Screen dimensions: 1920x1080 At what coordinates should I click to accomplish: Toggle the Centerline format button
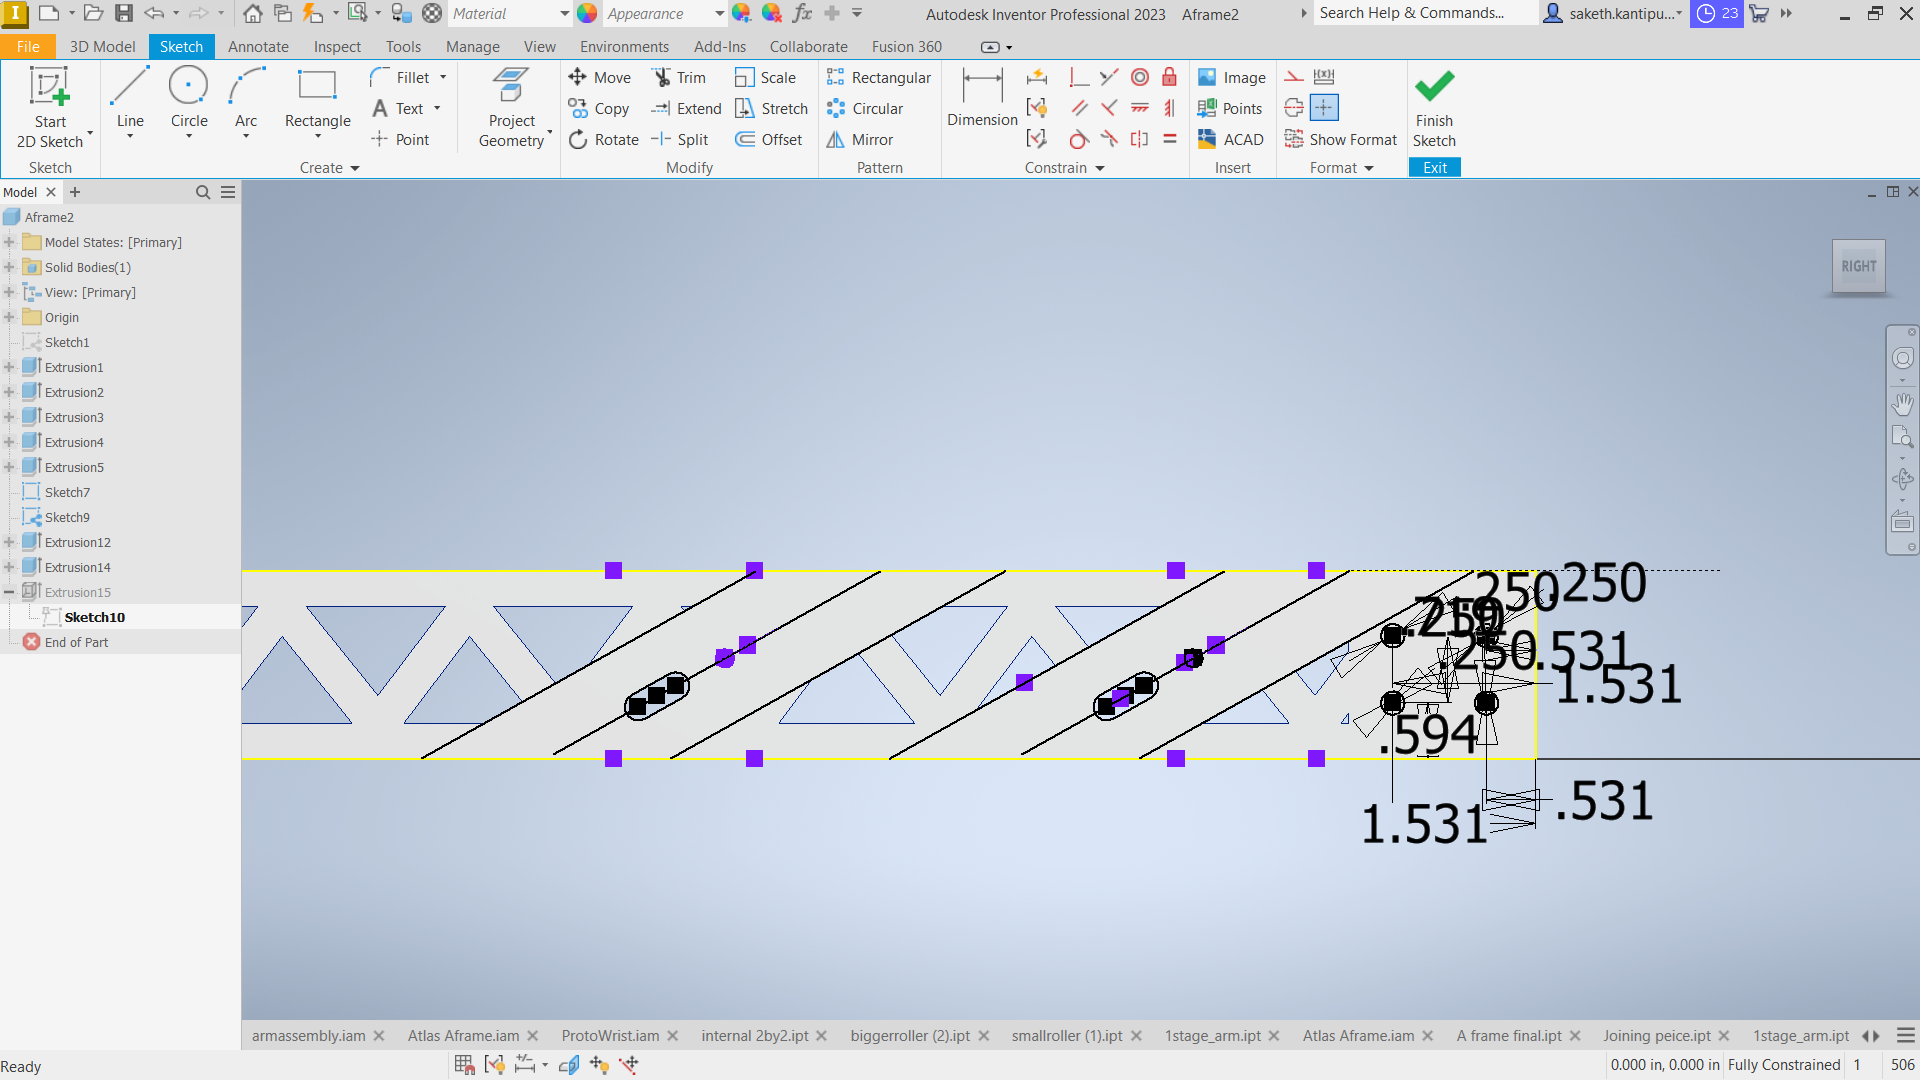[1294, 108]
